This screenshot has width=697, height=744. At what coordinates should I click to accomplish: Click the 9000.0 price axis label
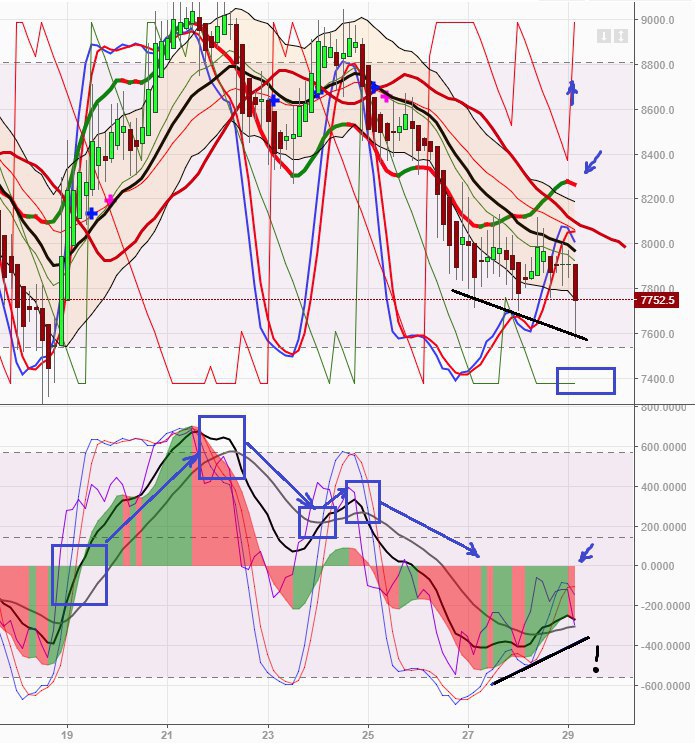[657, 20]
